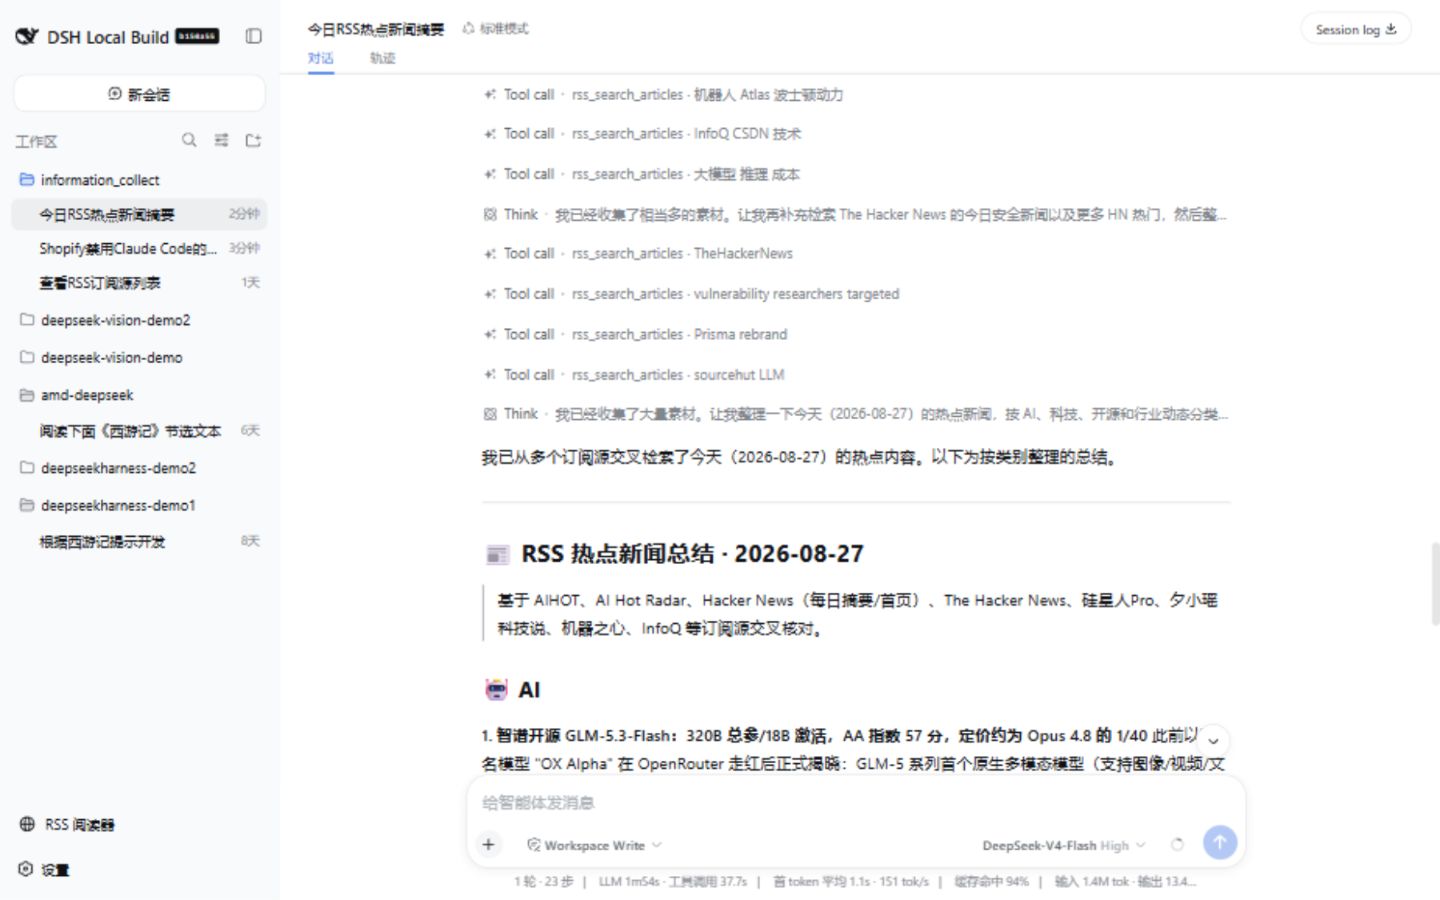Expand the deepseek-vision-demo folder

coord(139,357)
